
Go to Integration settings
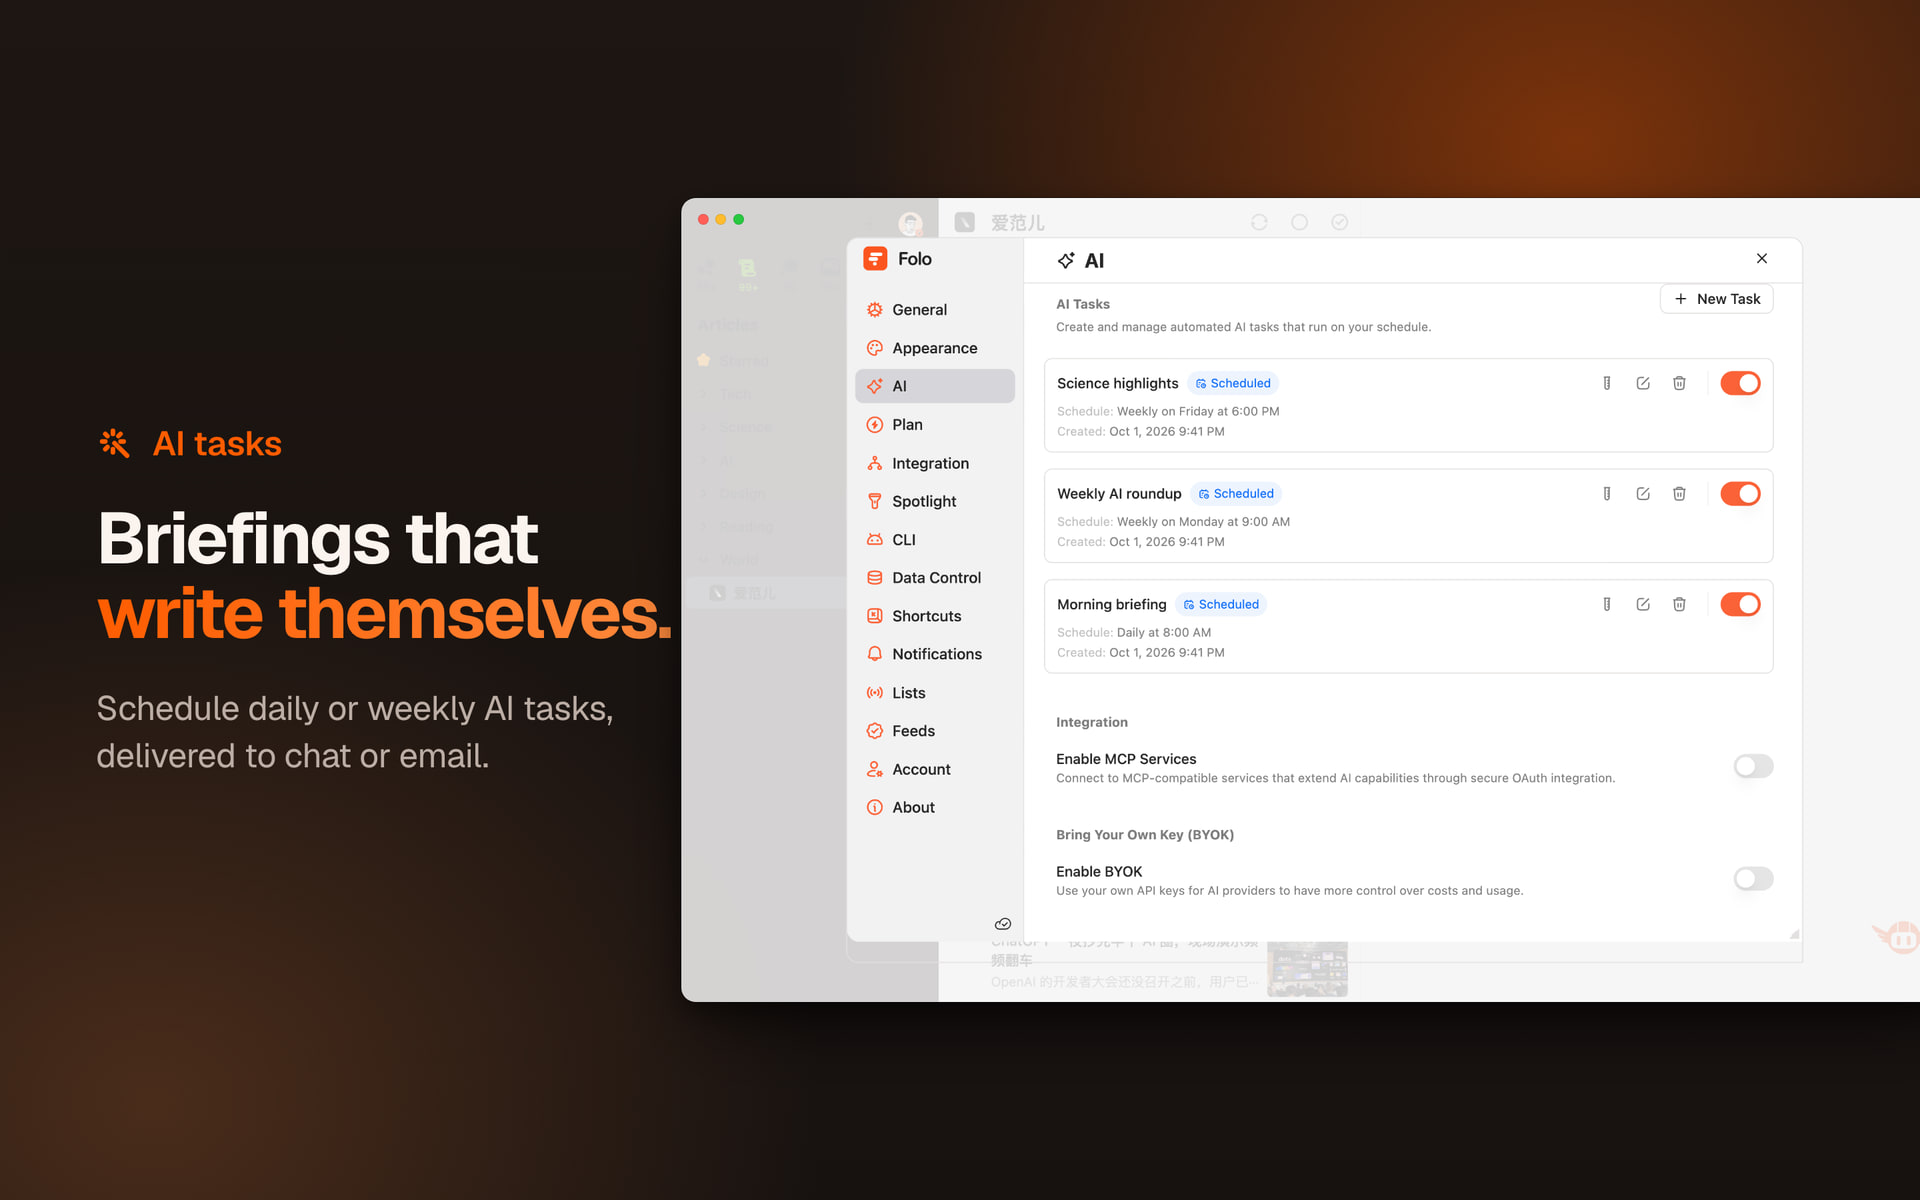[x=934, y=463]
